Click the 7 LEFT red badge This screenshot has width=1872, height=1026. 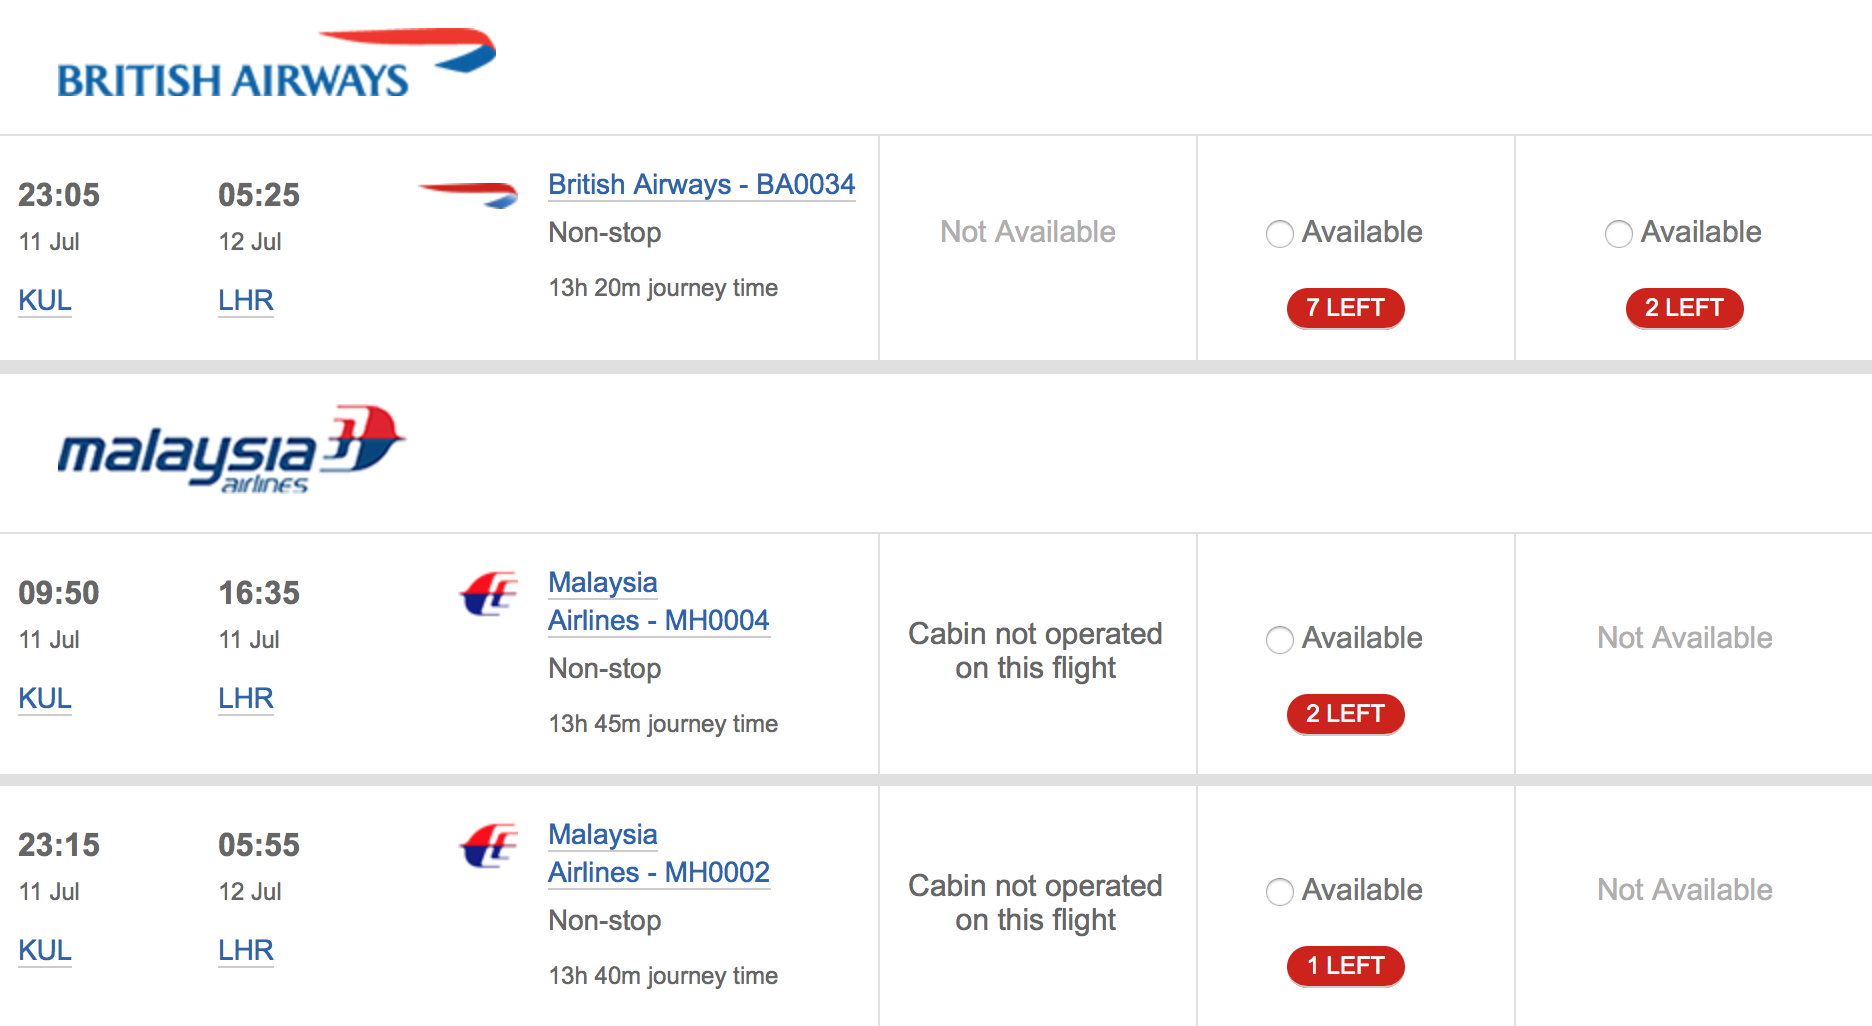[x=1345, y=308]
